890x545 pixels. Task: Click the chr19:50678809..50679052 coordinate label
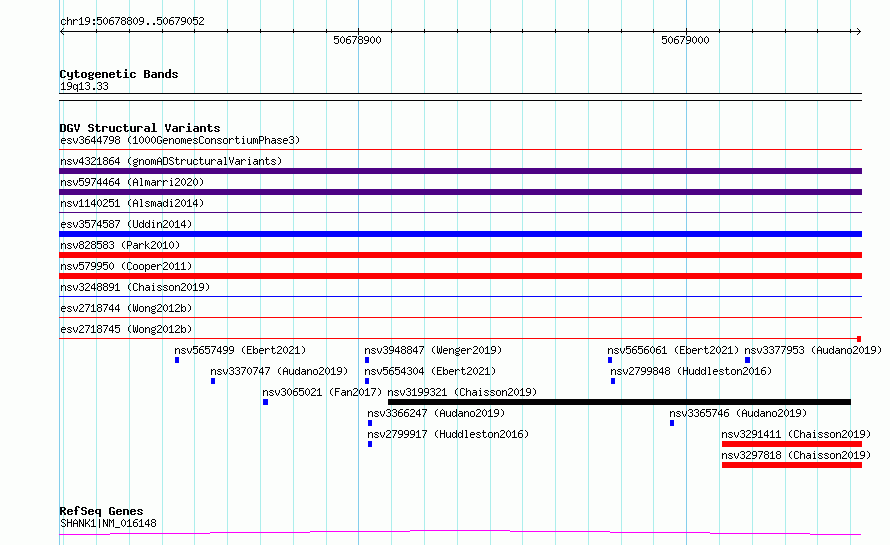click(132, 22)
